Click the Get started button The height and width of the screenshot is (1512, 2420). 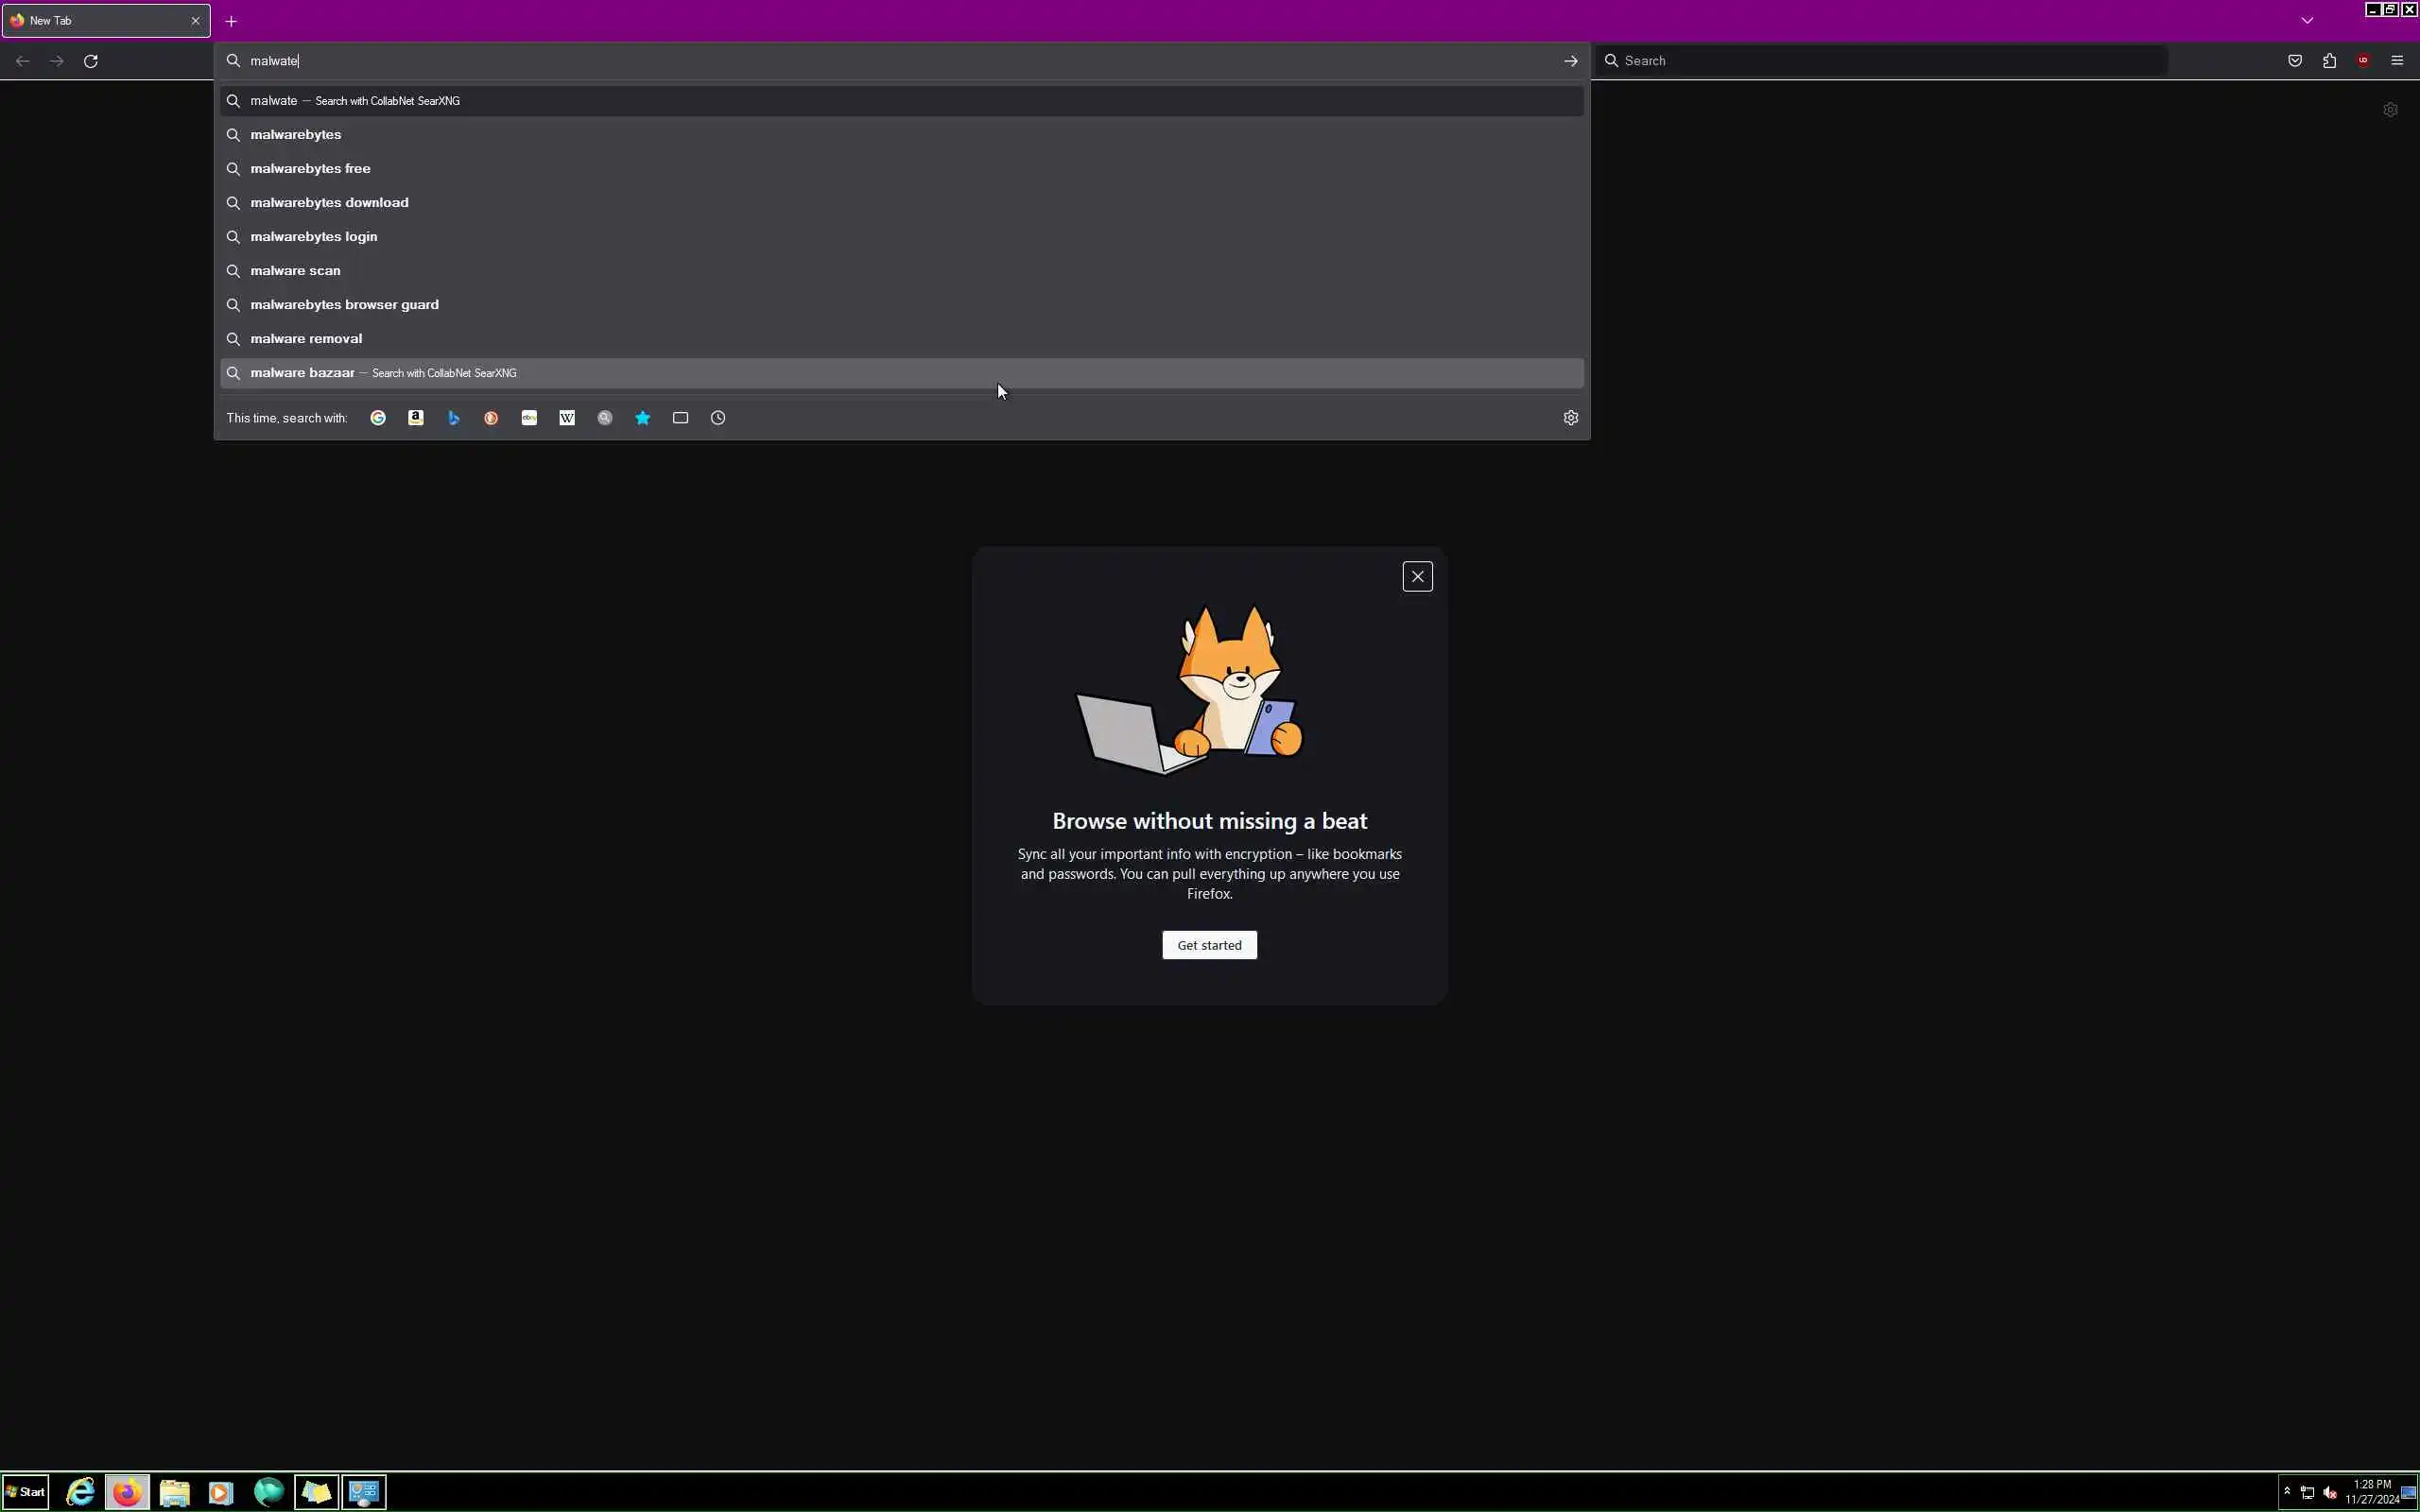[1209, 945]
